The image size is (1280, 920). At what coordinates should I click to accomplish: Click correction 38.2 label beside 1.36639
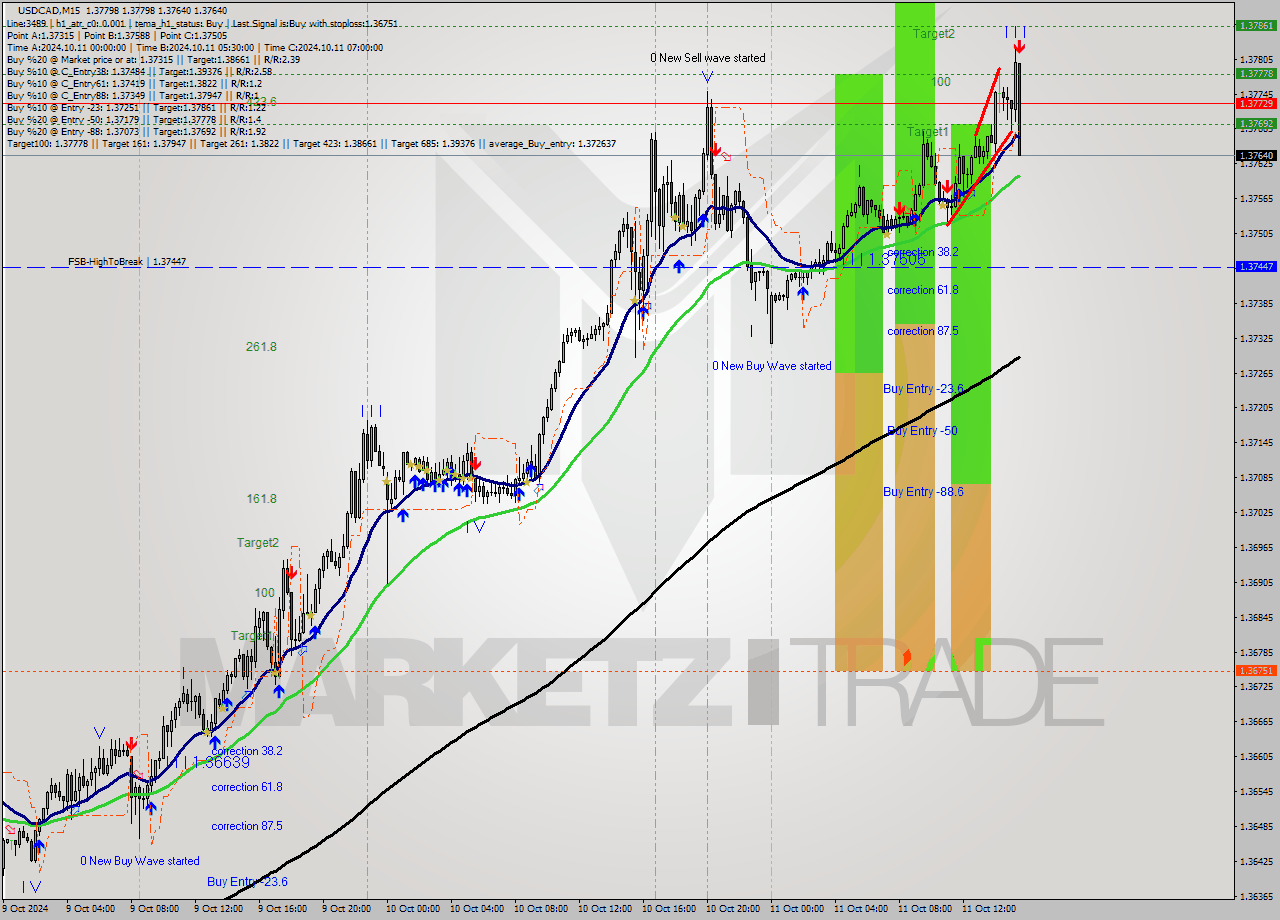(x=247, y=751)
